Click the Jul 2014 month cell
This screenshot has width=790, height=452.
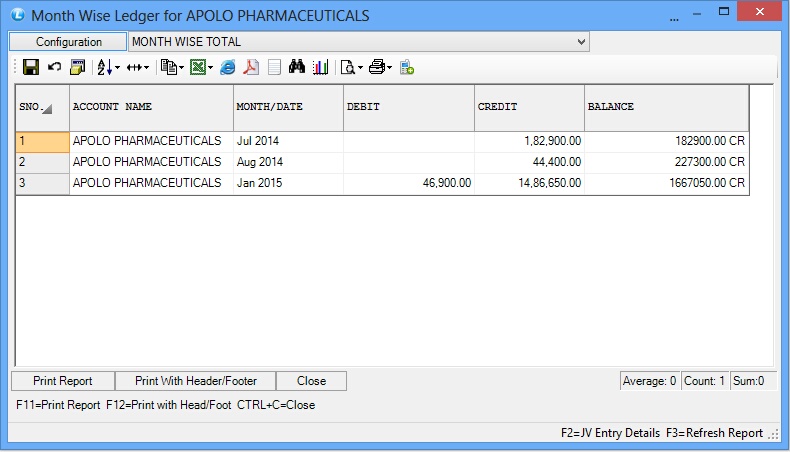tap(288, 142)
